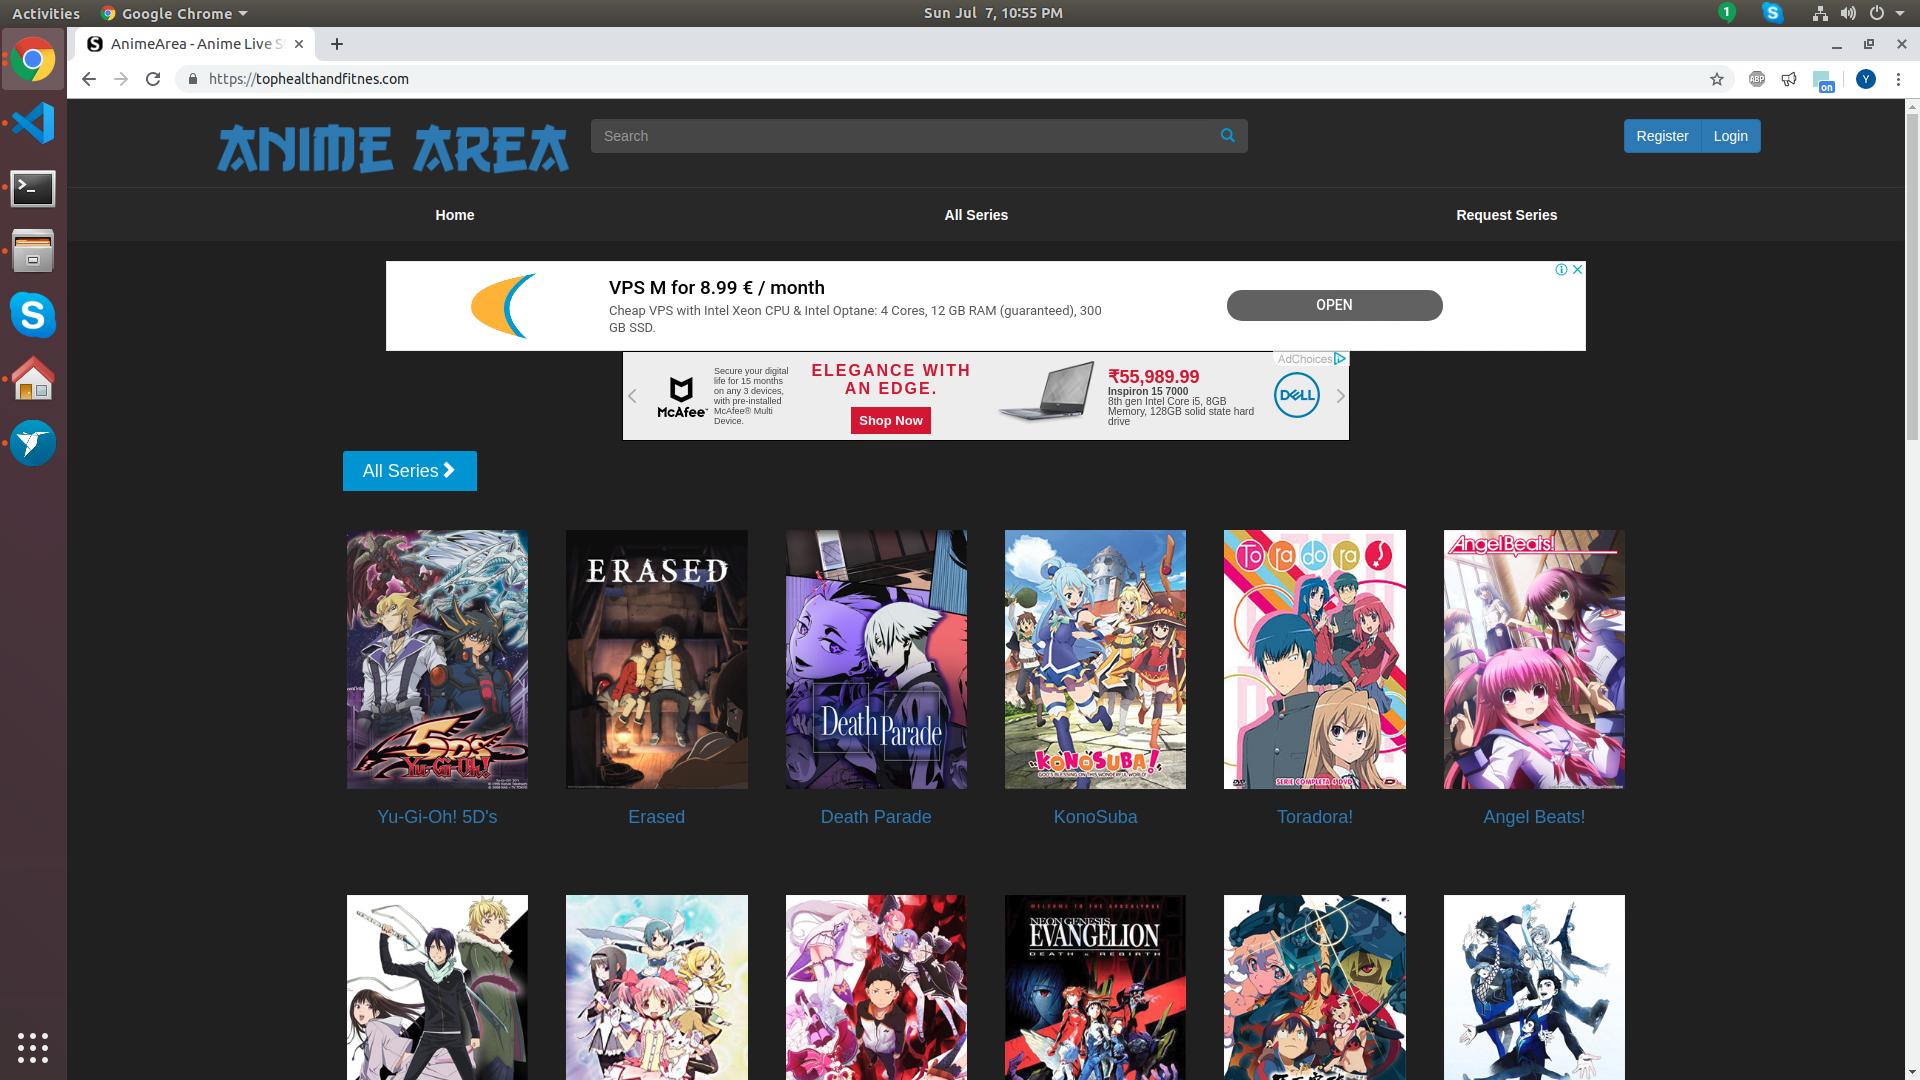Open the clock and calendar menu
Image resolution: width=1920 pixels, height=1080 pixels.
(993, 13)
